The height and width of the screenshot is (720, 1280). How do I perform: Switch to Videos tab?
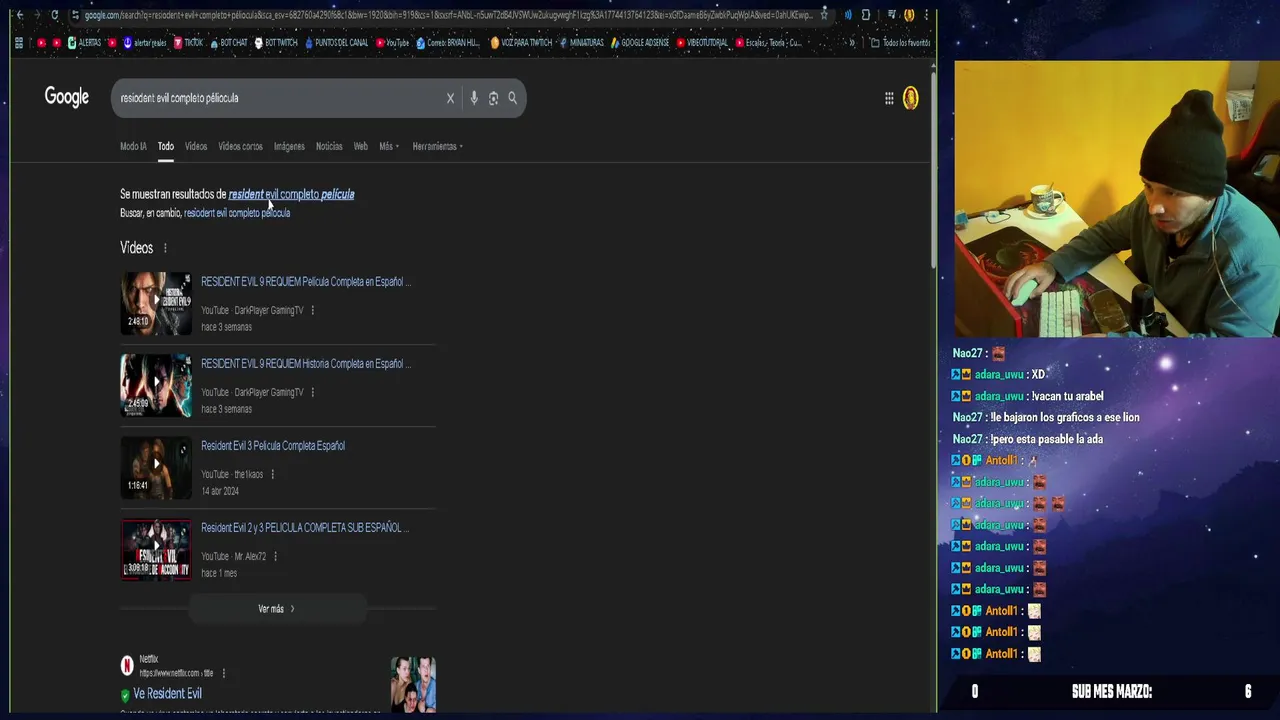pos(196,146)
